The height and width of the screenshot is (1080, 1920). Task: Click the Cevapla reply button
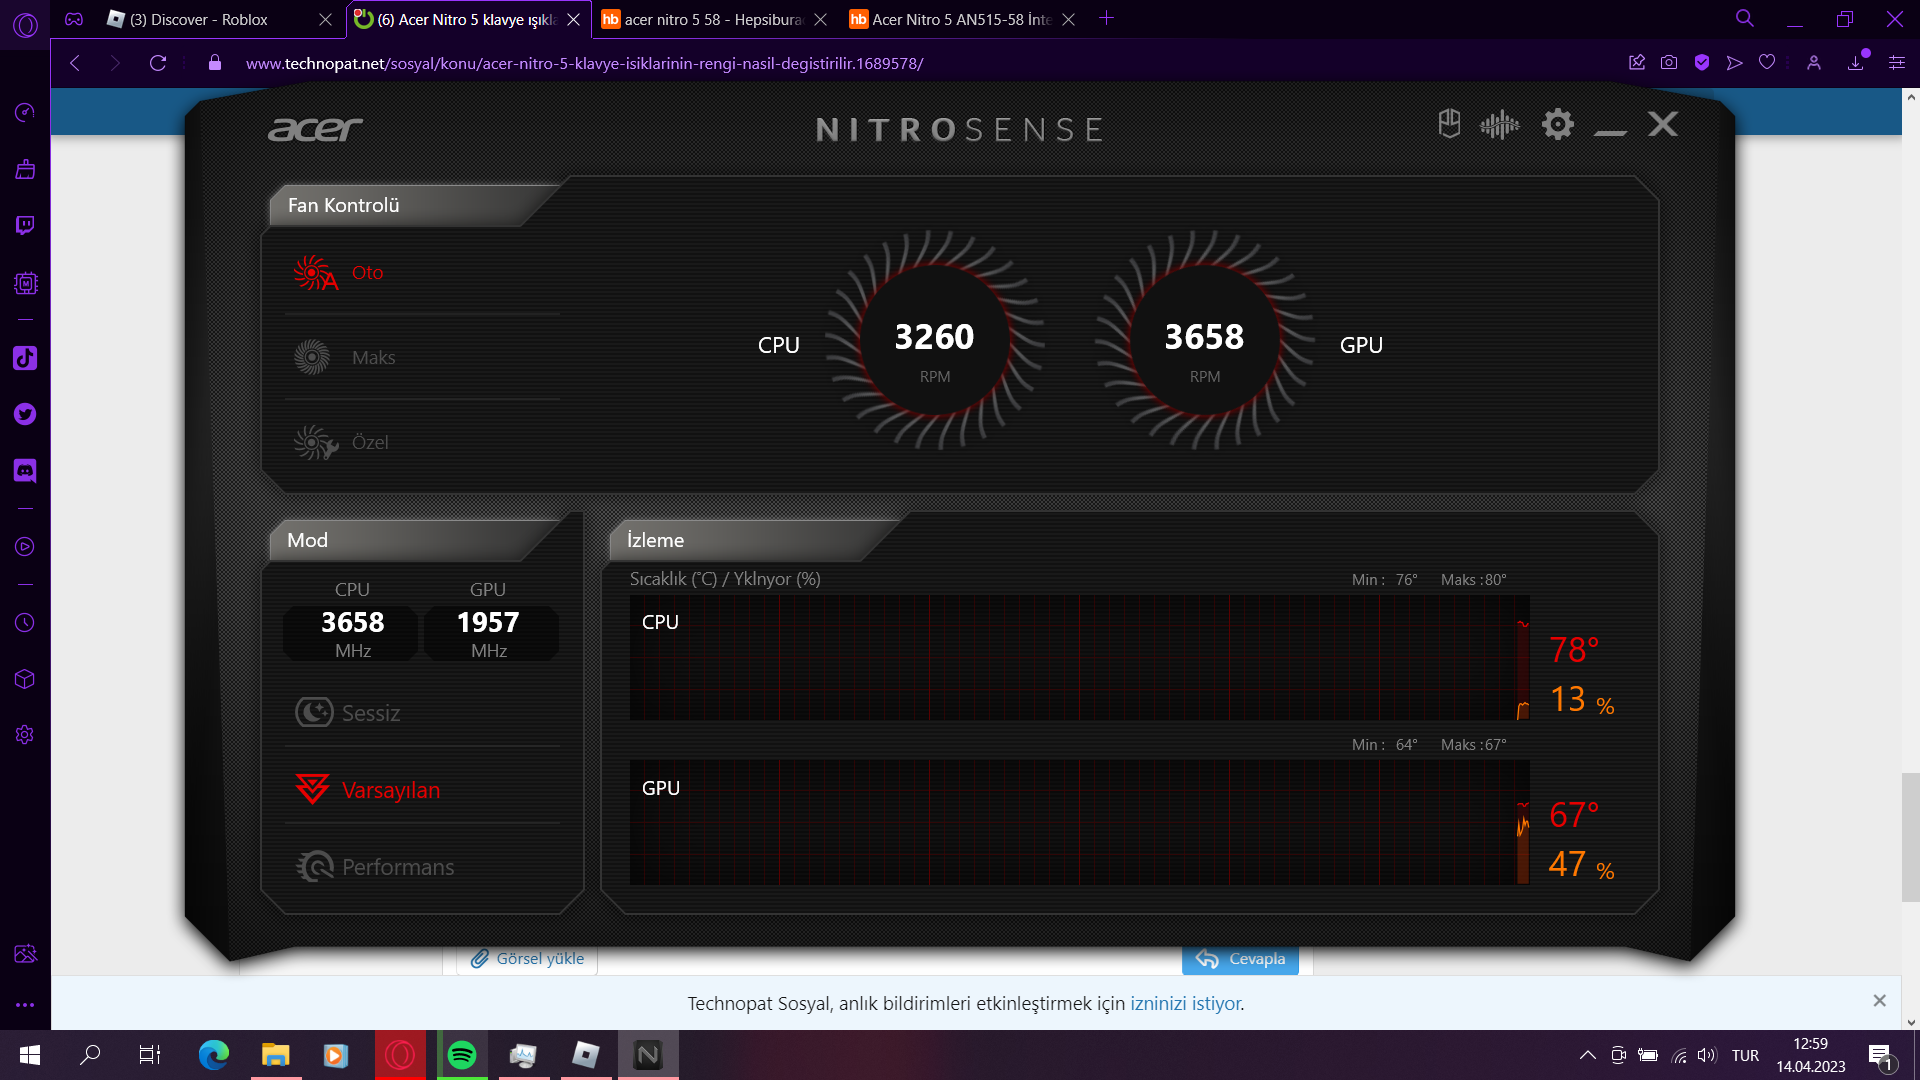pos(1240,959)
